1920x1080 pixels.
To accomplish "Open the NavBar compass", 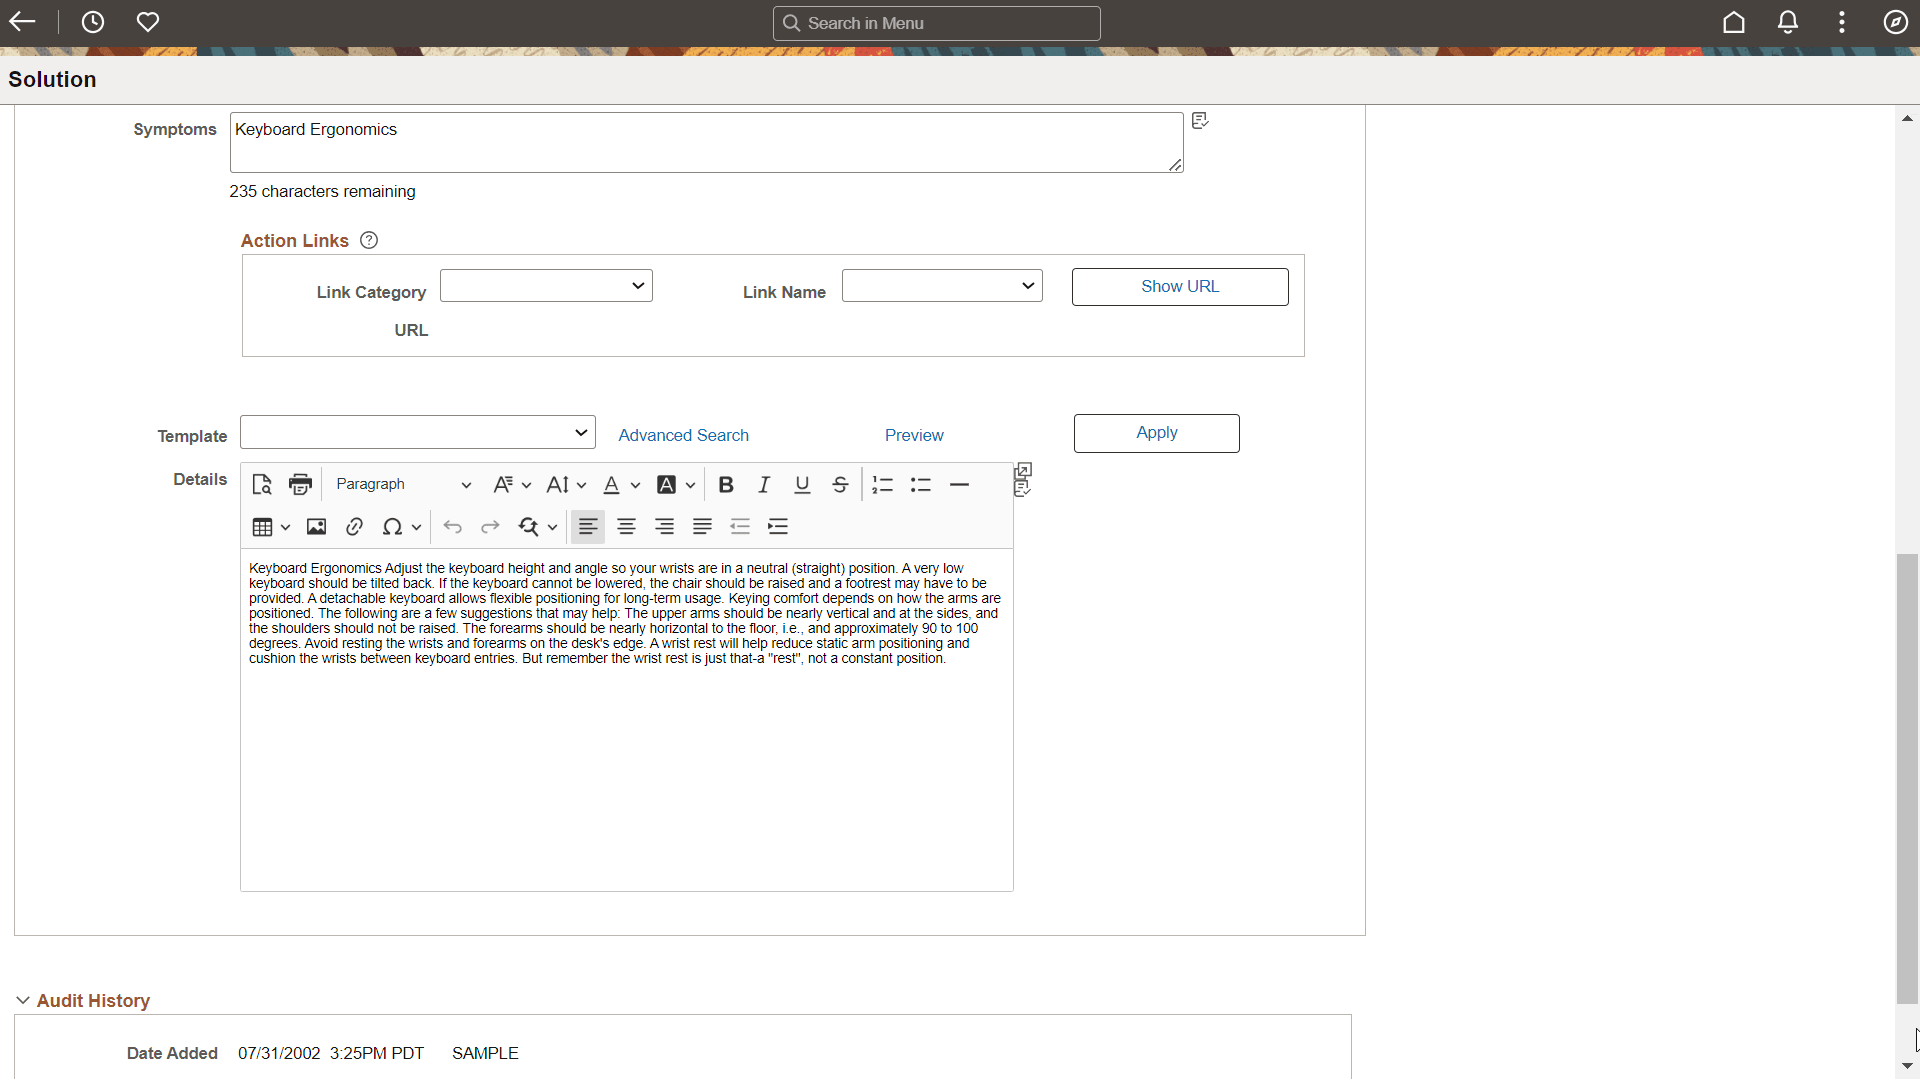I will 1896,21.
